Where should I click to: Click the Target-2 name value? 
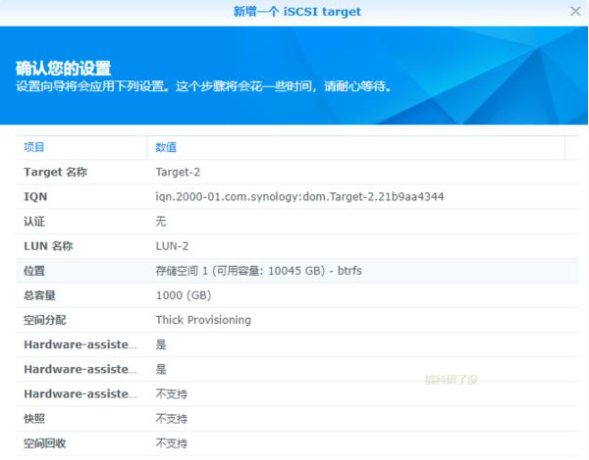point(178,172)
